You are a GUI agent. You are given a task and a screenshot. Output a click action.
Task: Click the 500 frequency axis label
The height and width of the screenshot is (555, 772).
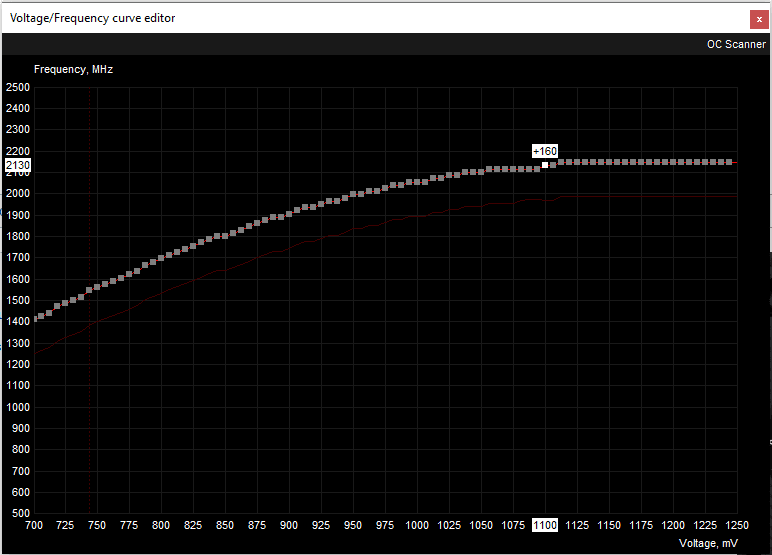pos(21,513)
